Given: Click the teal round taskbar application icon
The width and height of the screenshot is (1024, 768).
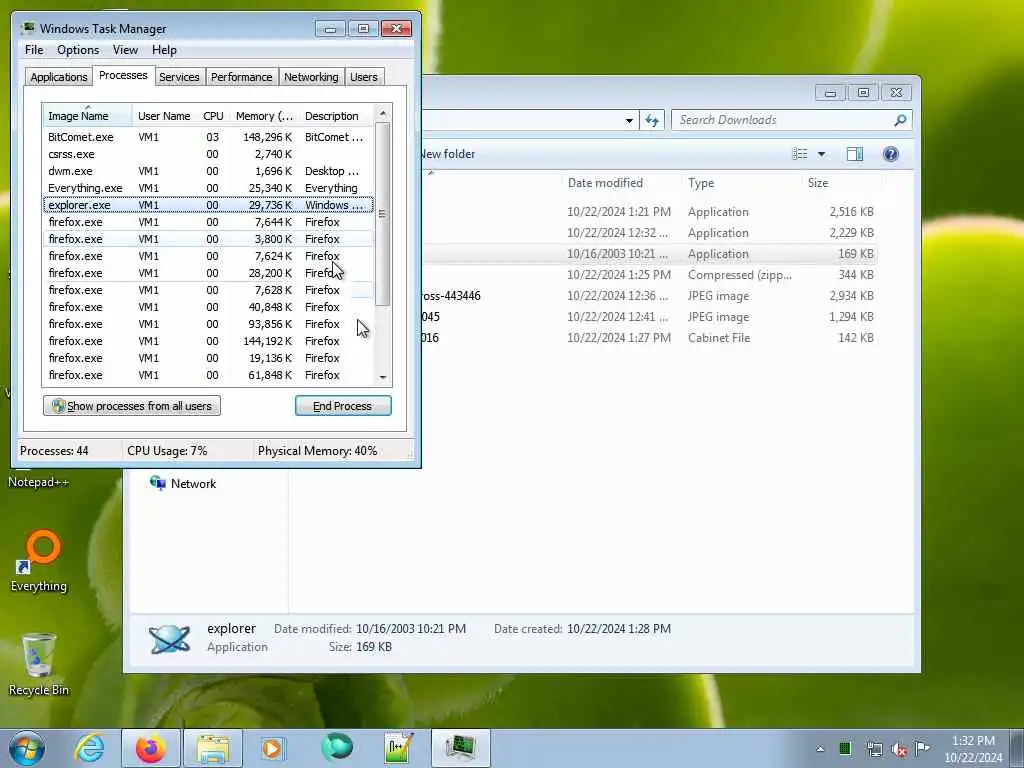Looking at the screenshot, I should click(336, 748).
